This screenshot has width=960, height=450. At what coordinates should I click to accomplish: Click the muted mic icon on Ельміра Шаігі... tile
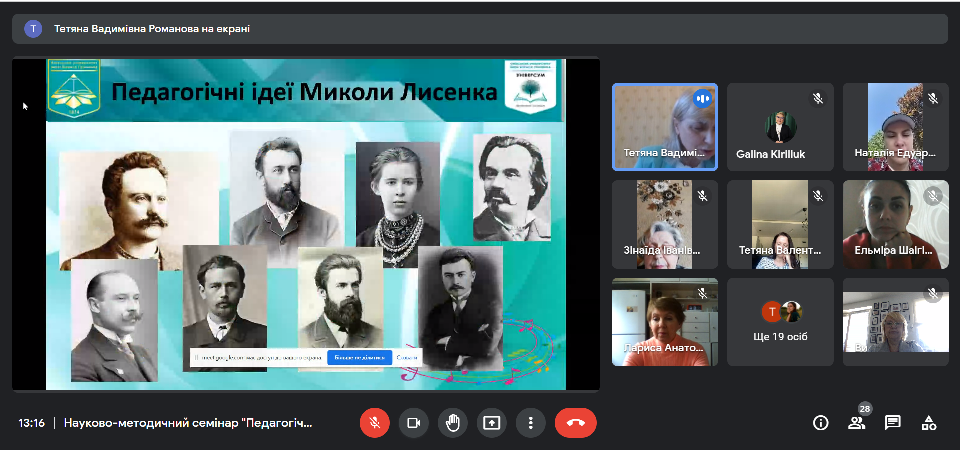pyautogui.click(x=932, y=196)
